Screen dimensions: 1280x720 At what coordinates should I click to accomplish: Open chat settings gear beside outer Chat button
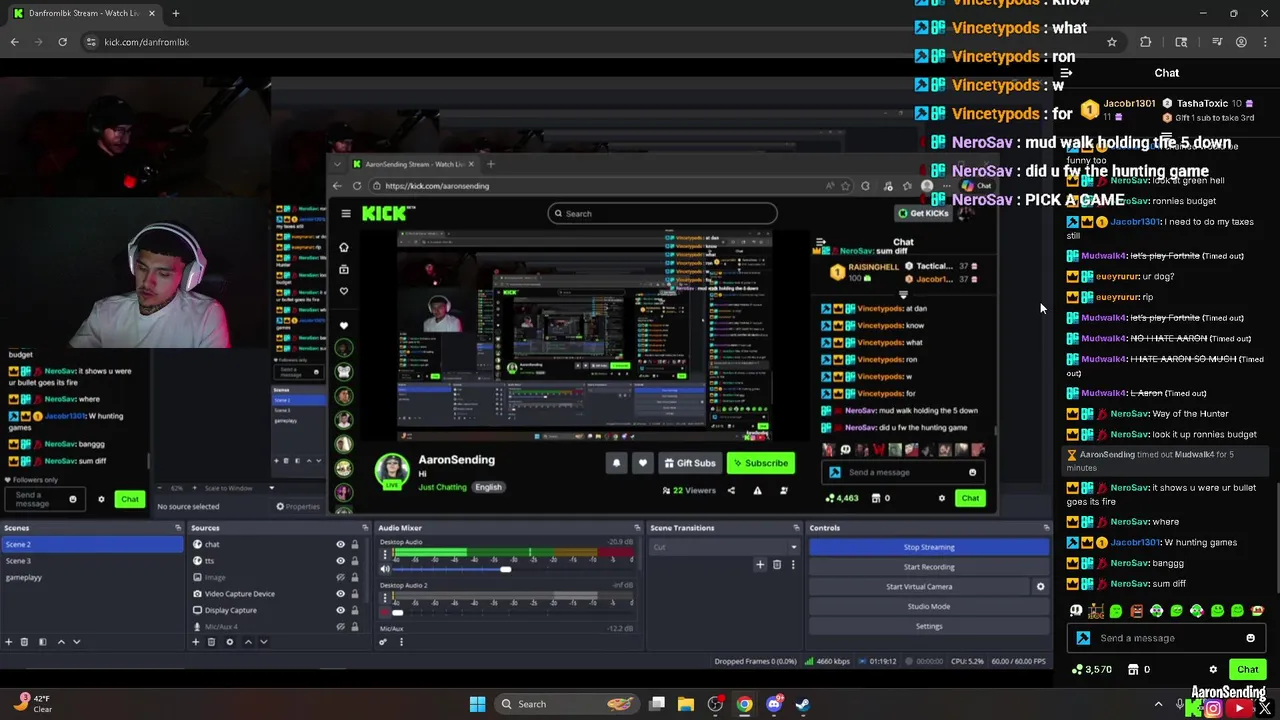(x=1213, y=669)
